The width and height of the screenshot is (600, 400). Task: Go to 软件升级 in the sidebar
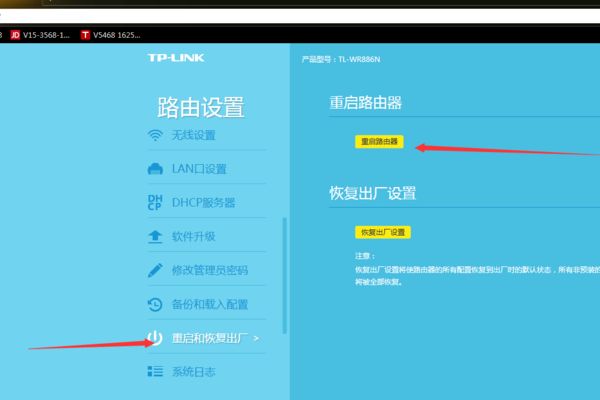(x=194, y=237)
